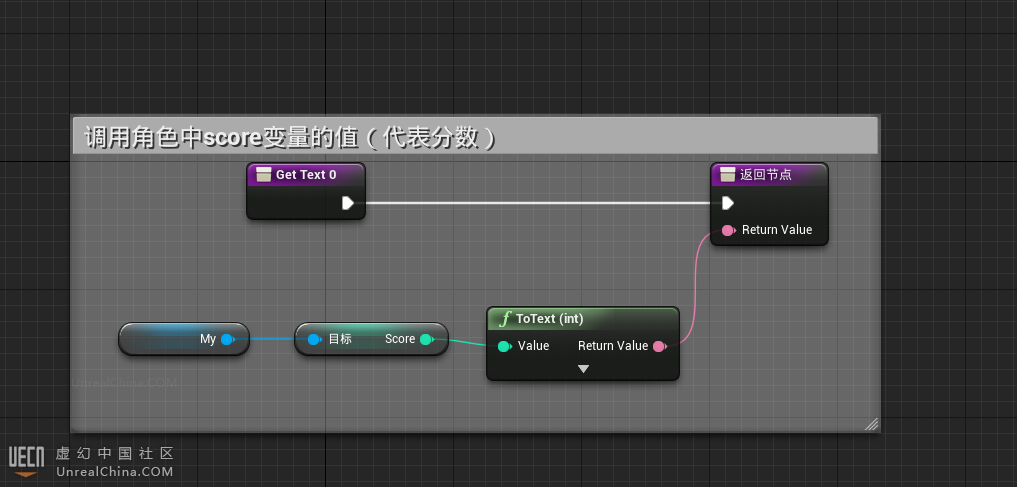Click the blue 目标 input pin
This screenshot has height=487, width=1017.
point(314,339)
